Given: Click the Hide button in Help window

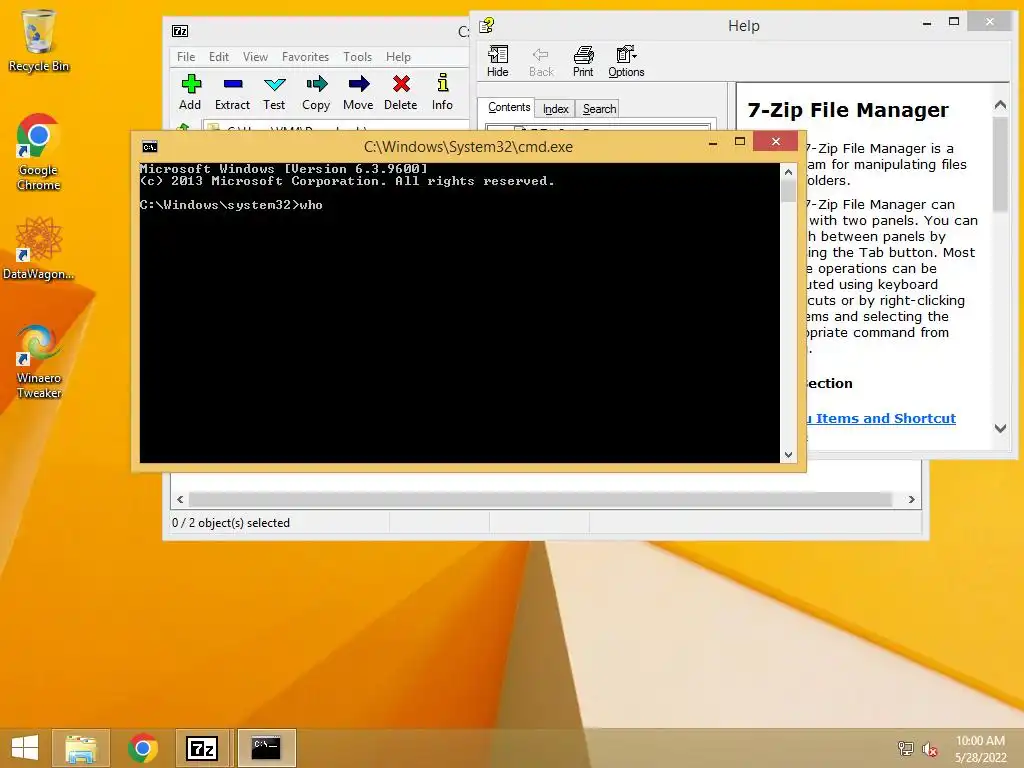Looking at the screenshot, I should pyautogui.click(x=498, y=61).
